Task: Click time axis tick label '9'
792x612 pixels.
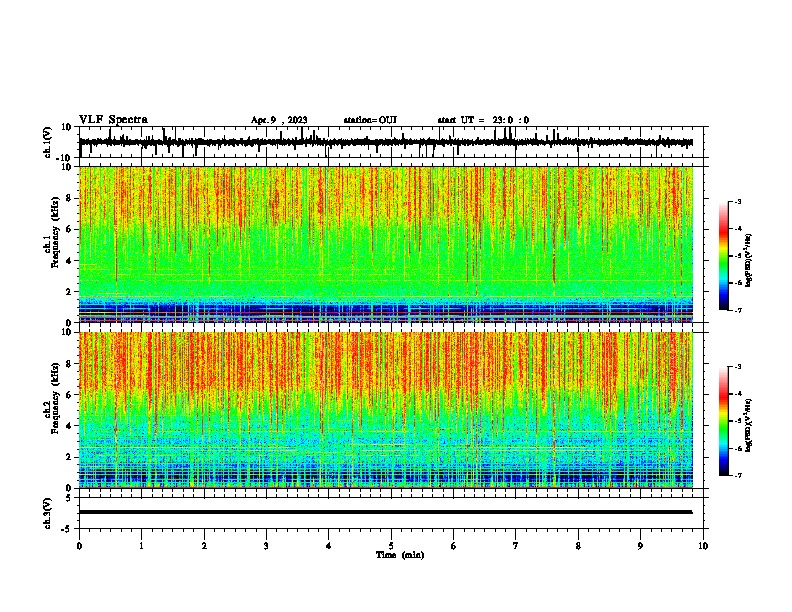Action: [x=640, y=546]
